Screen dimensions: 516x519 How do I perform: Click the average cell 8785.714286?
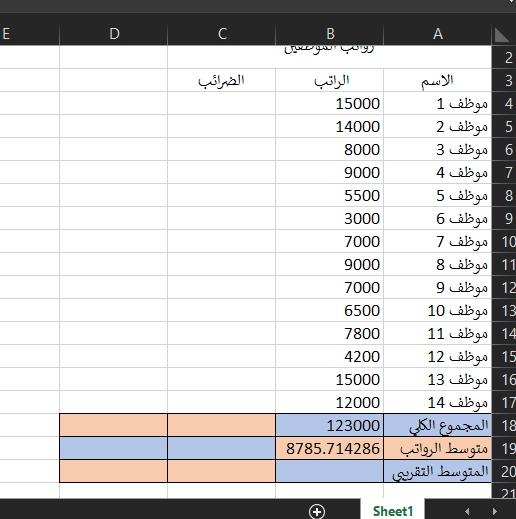click(x=330, y=448)
